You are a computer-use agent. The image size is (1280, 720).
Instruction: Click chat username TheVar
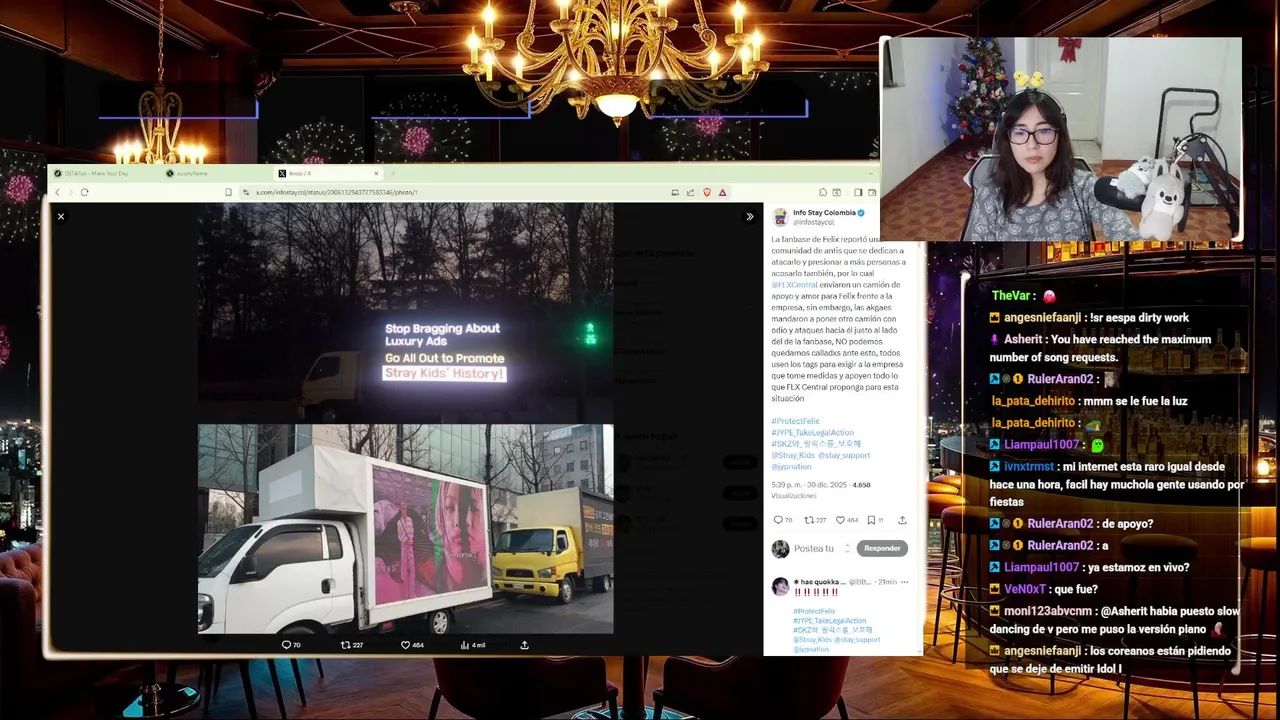click(x=1011, y=296)
